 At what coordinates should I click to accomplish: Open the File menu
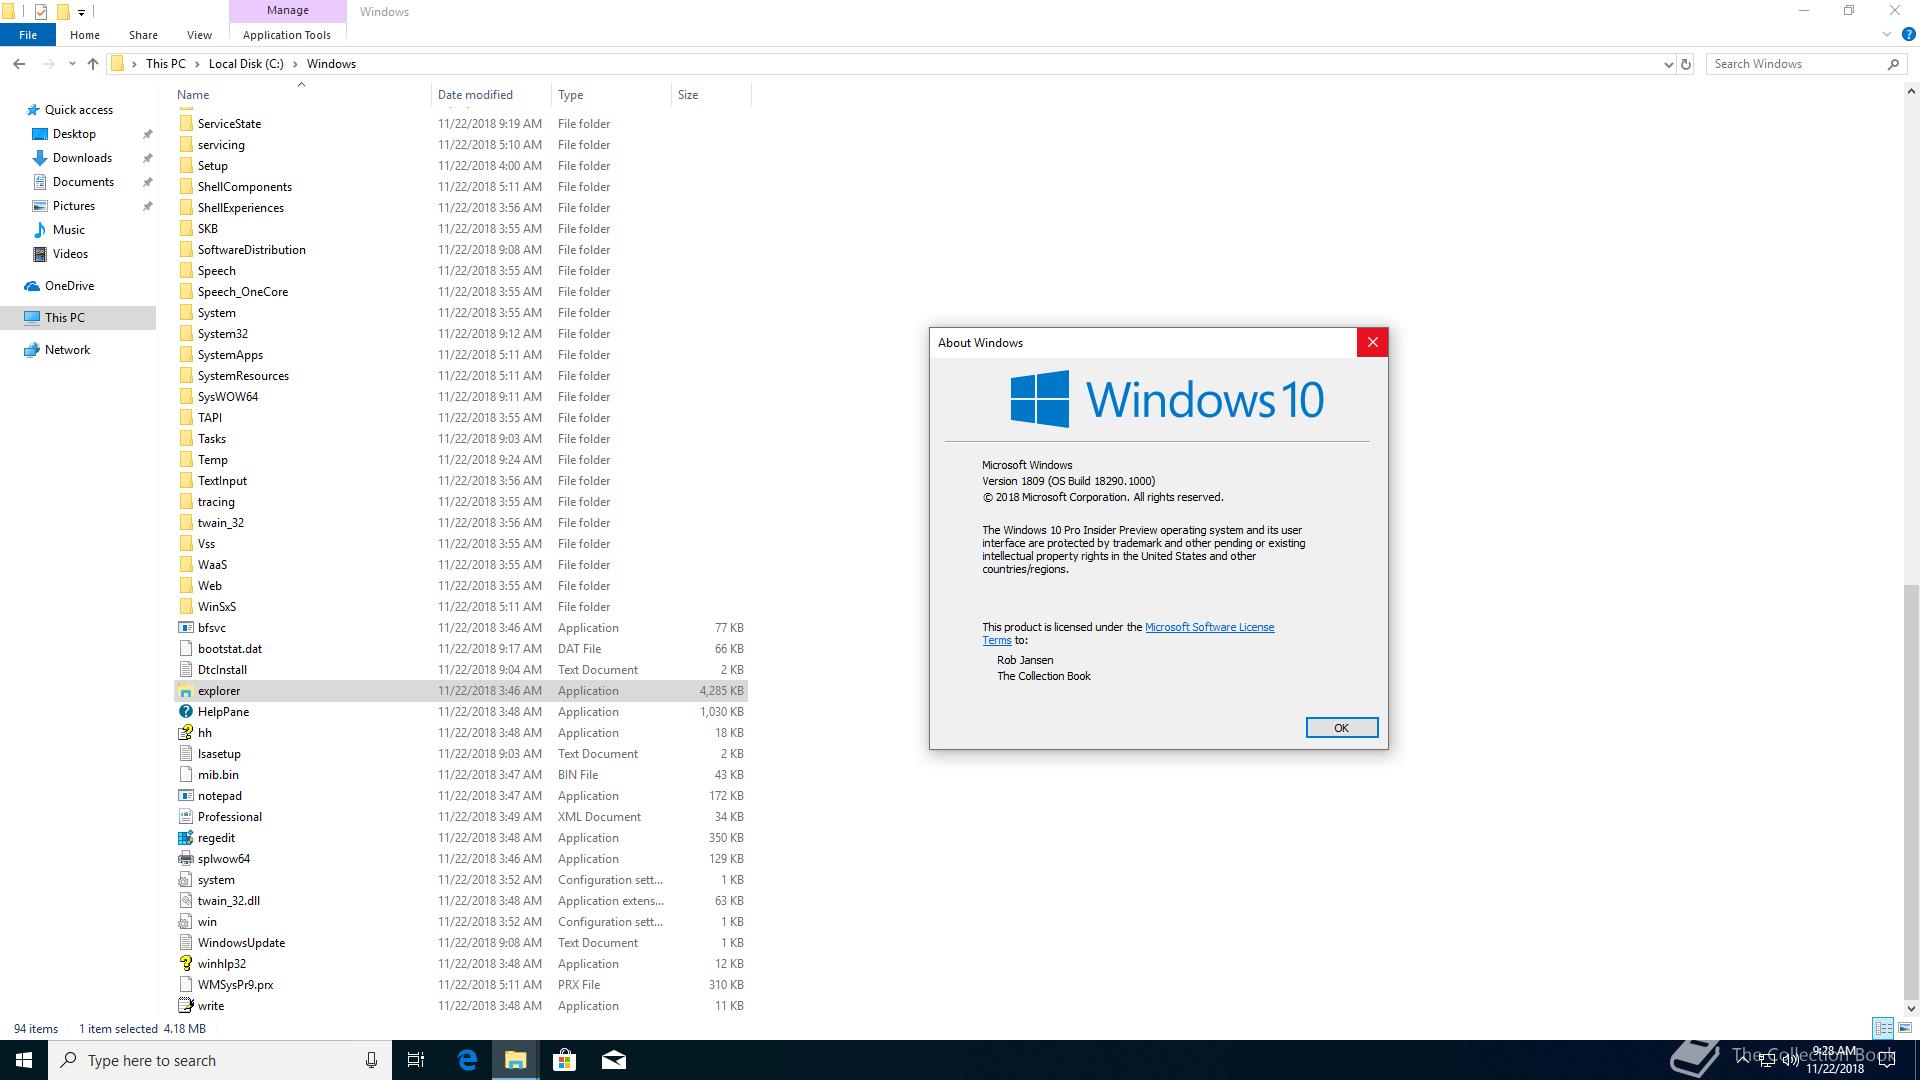tap(28, 35)
